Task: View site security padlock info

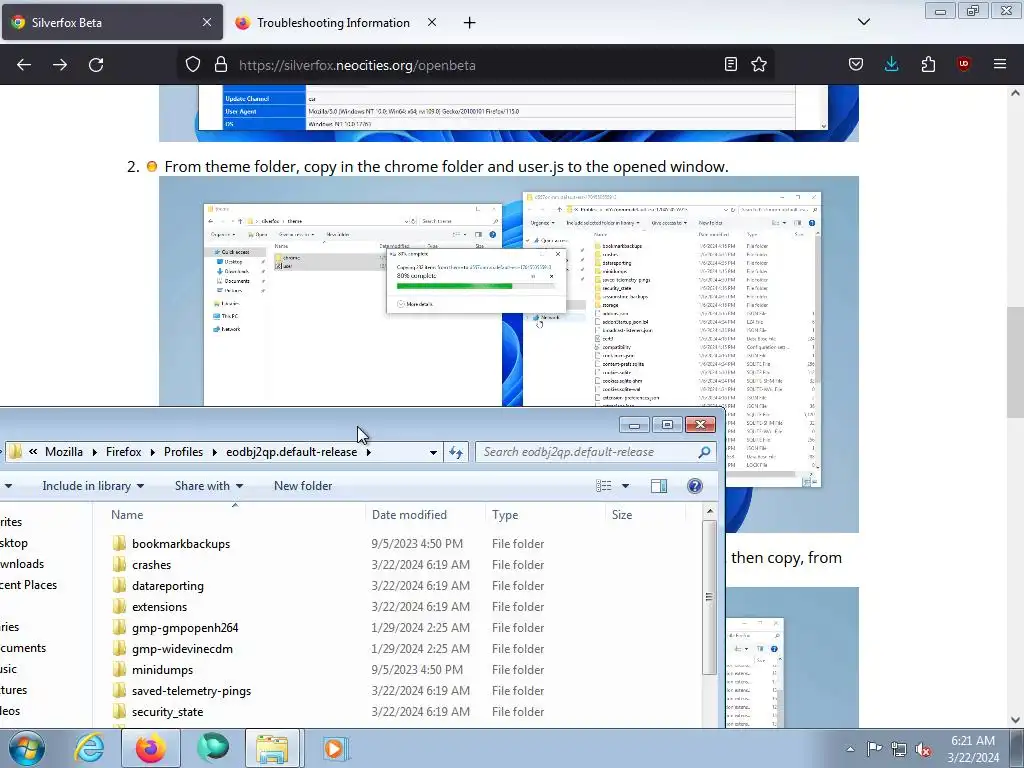Action: click(x=221, y=65)
